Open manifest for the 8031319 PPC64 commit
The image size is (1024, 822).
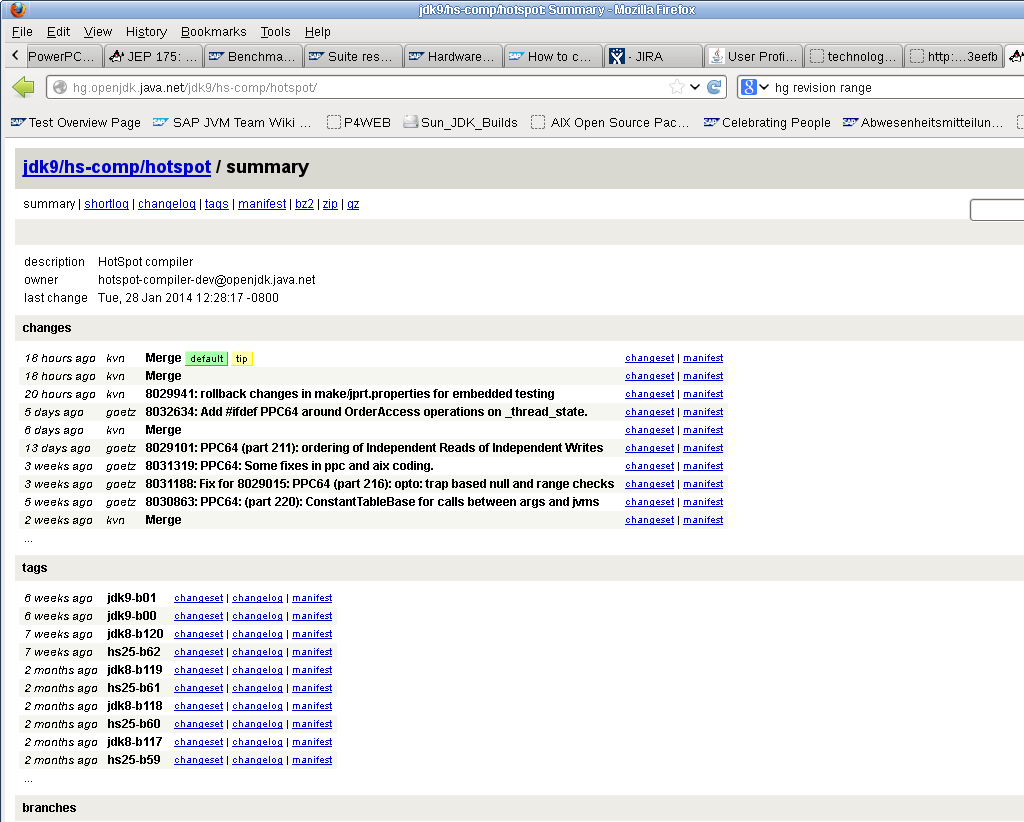click(703, 466)
